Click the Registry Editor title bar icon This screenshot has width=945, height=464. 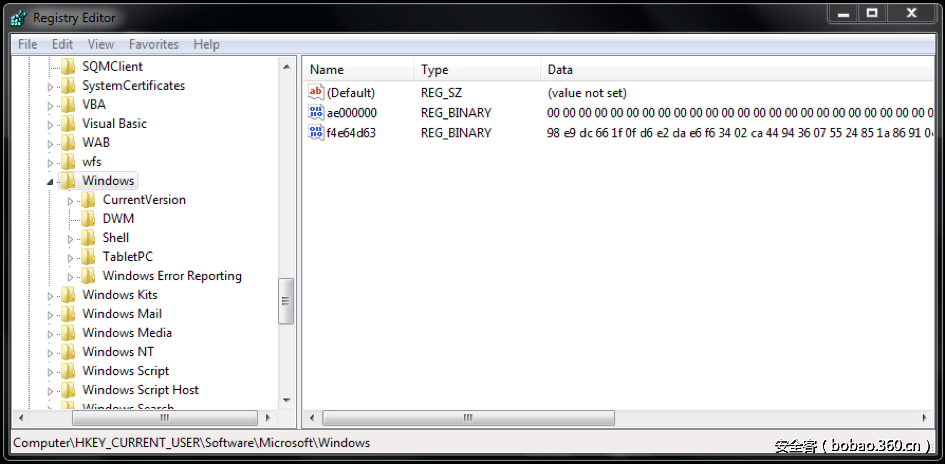(19, 18)
